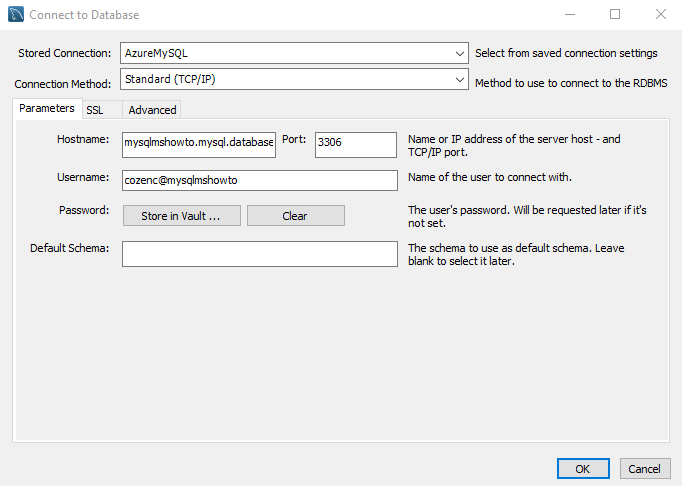Close the Connect to Database window

point(661,14)
